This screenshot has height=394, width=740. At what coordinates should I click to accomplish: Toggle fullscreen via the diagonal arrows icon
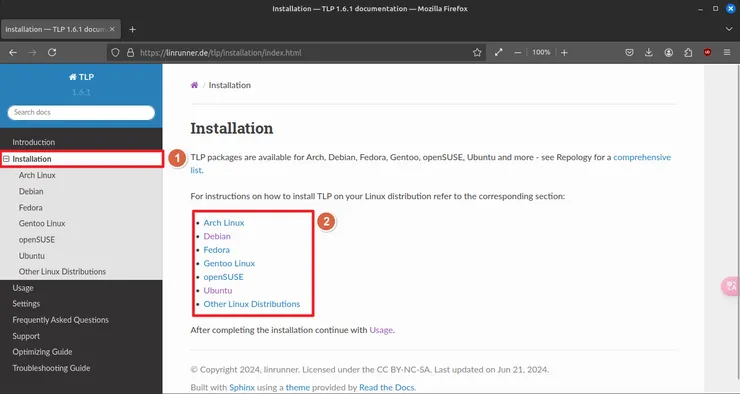tap(498, 52)
